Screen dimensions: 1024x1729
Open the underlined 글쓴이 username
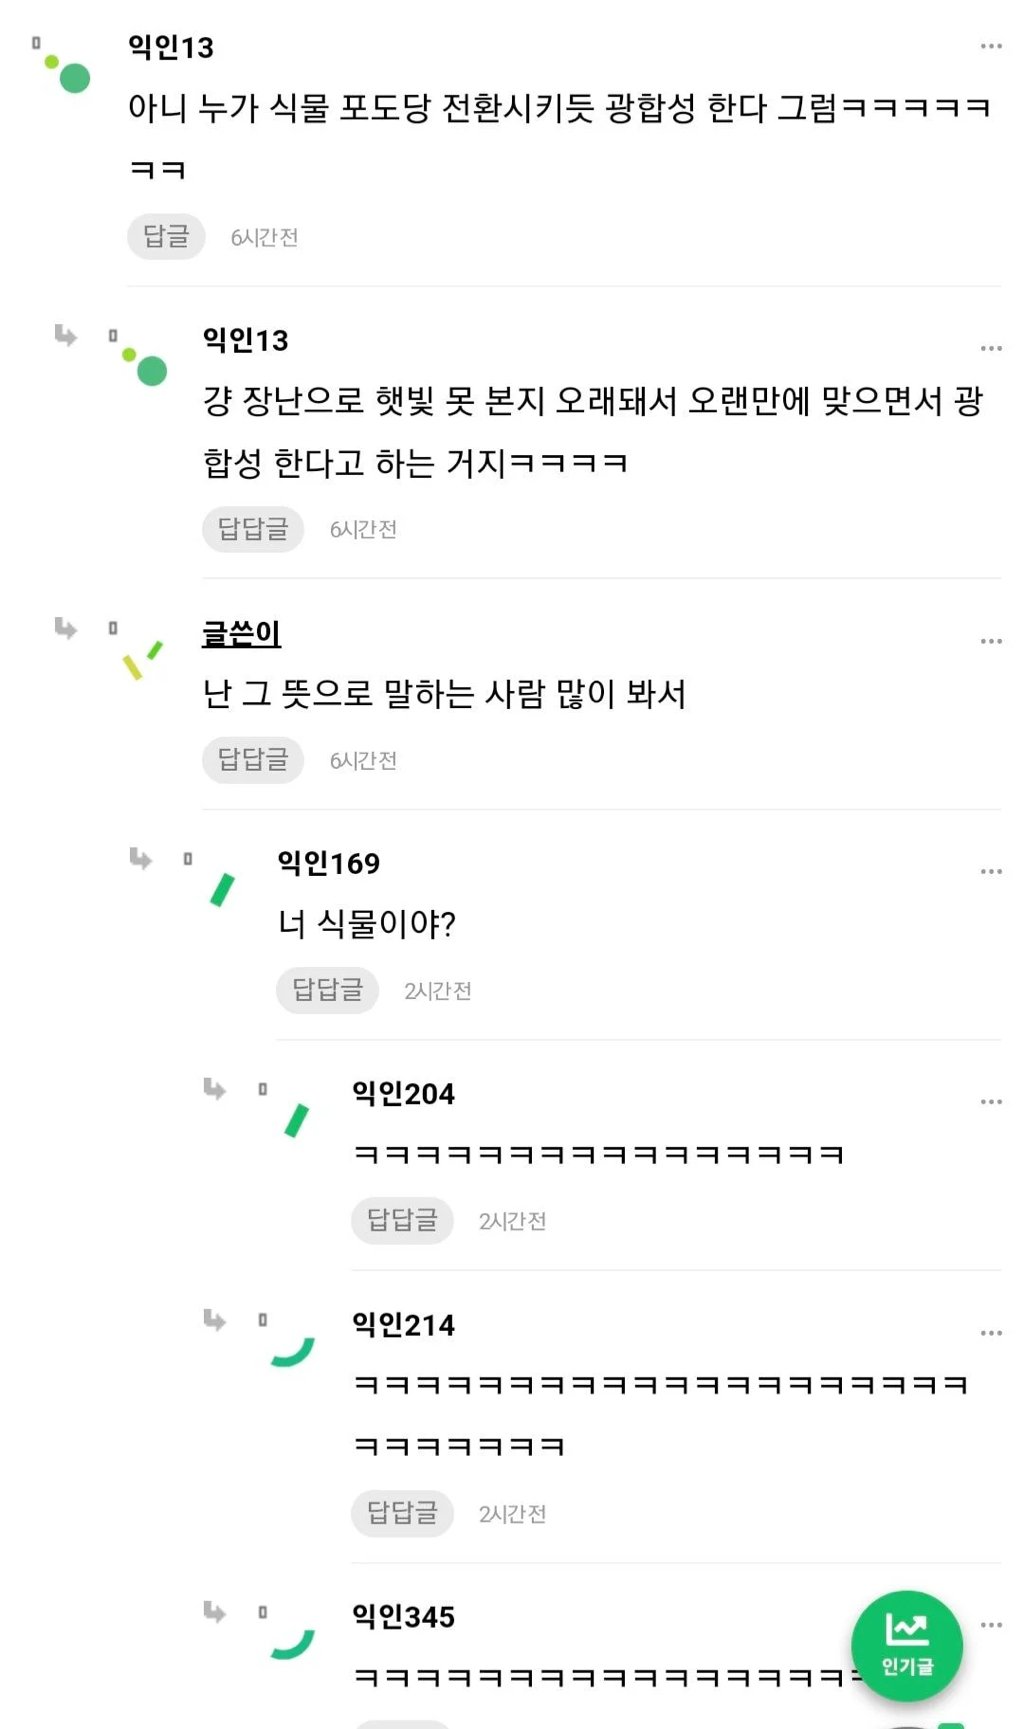click(x=241, y=633)
